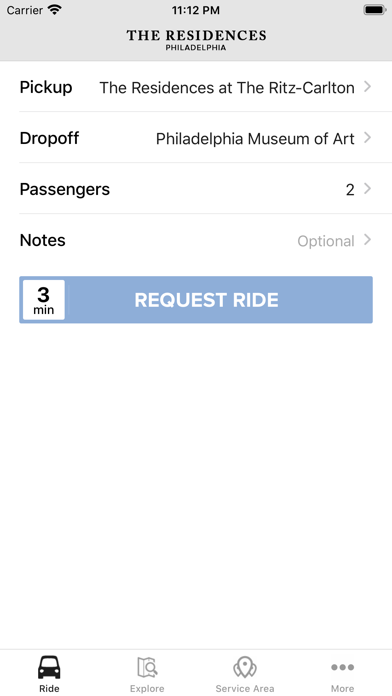The height and width of the screenshot is (696, 392).
Task: Tap the 11:12 PM clock
Action: 196,10
